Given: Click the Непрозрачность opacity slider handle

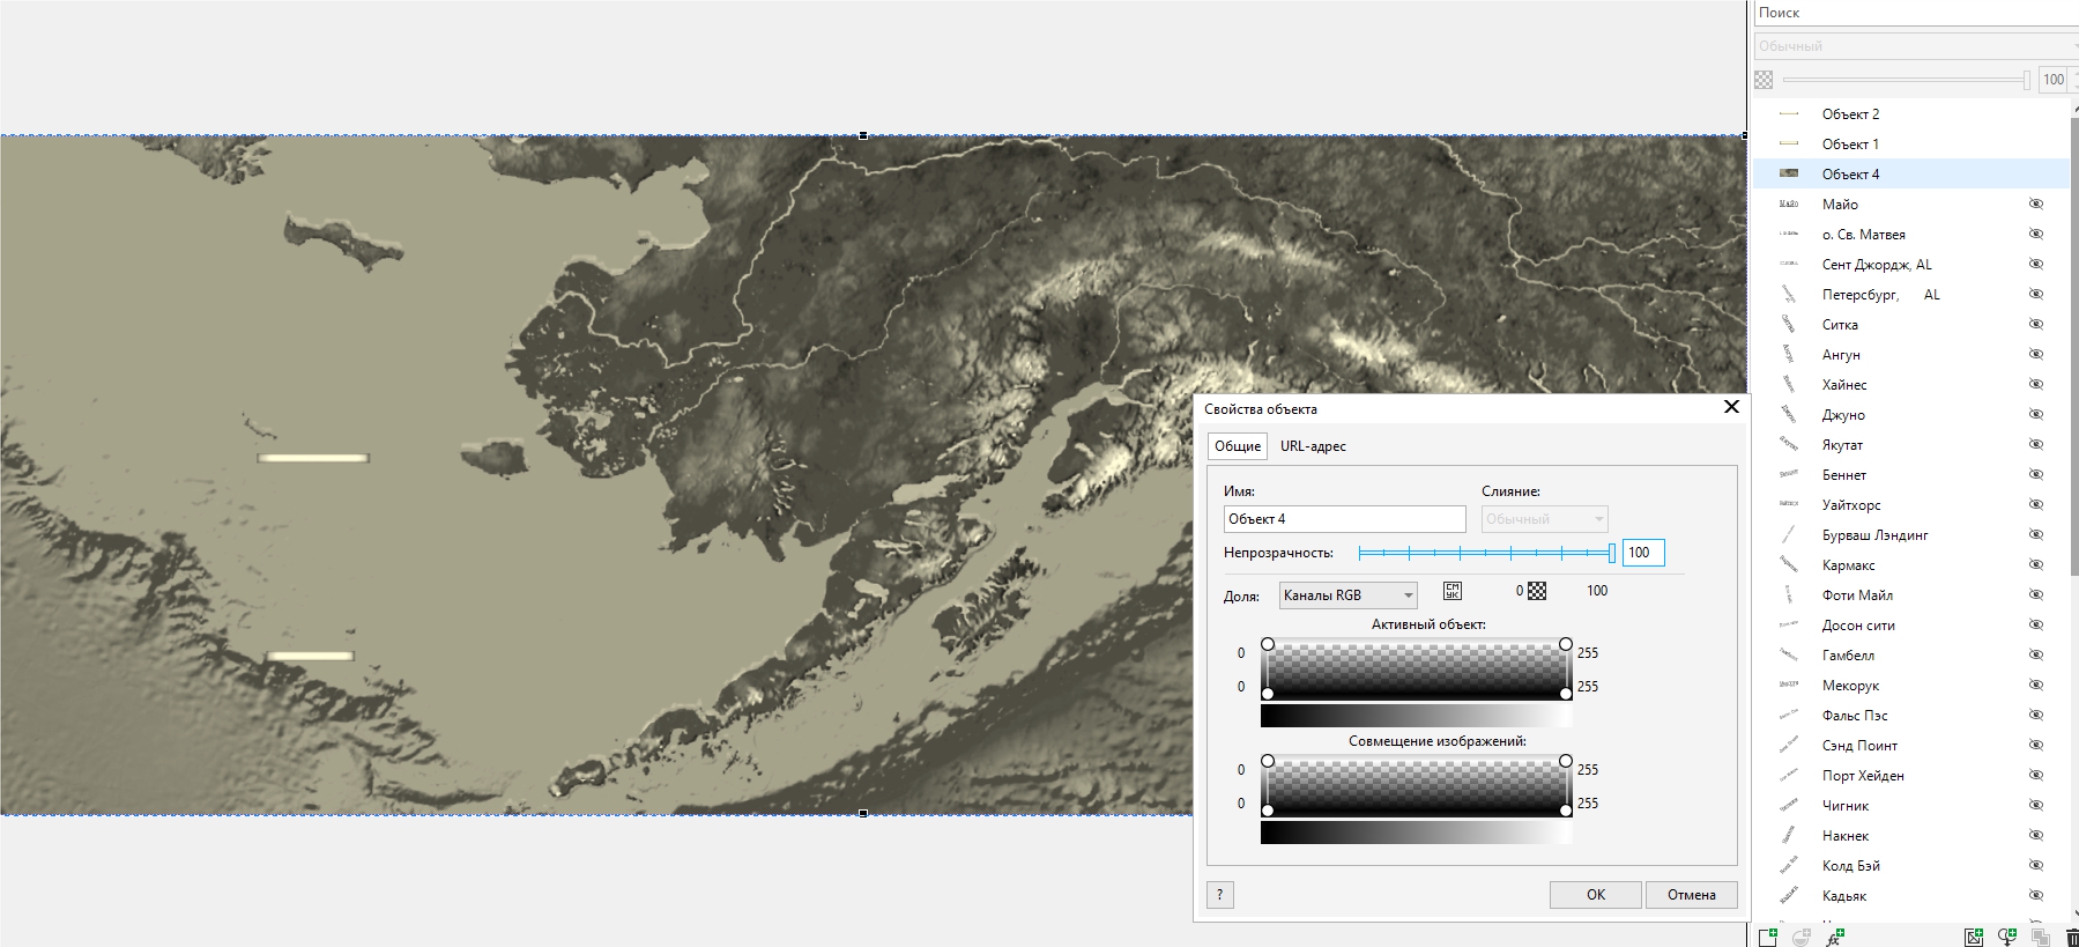Looking at the screenshot, I should pyautogui.click(x=1611, y=553).
